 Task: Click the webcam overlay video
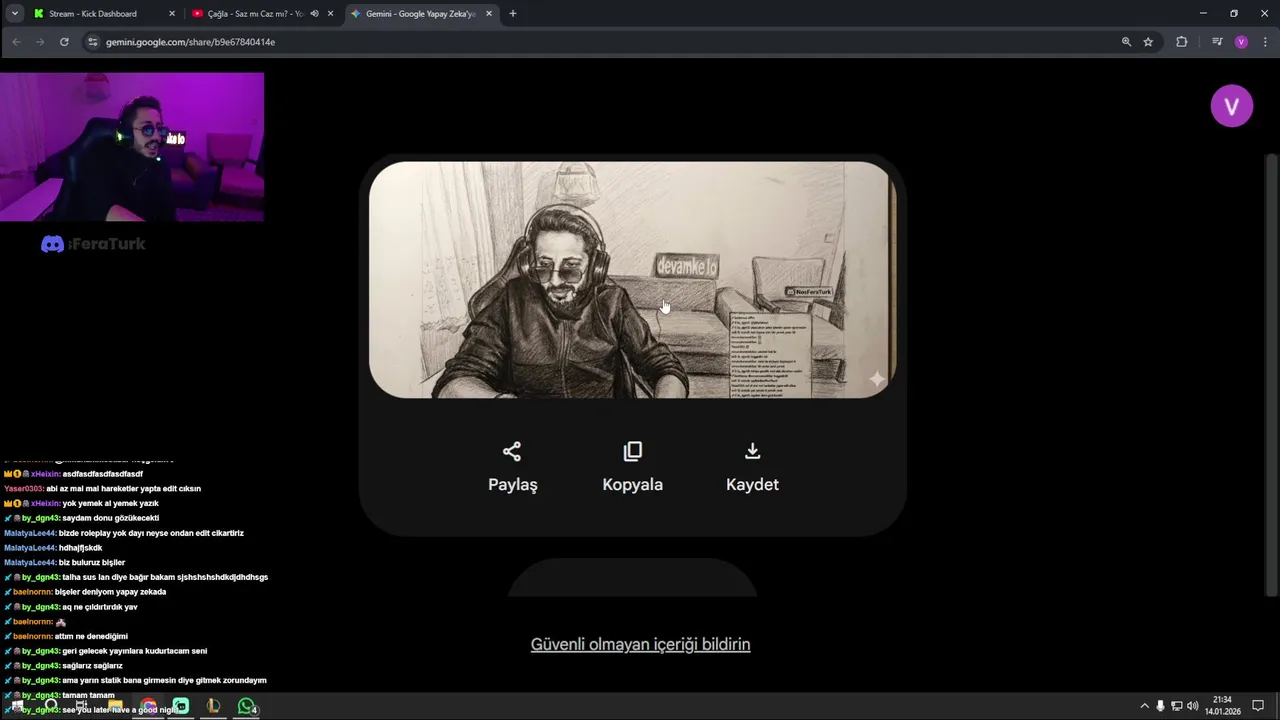pyautogui.click(x=132, y=147)
